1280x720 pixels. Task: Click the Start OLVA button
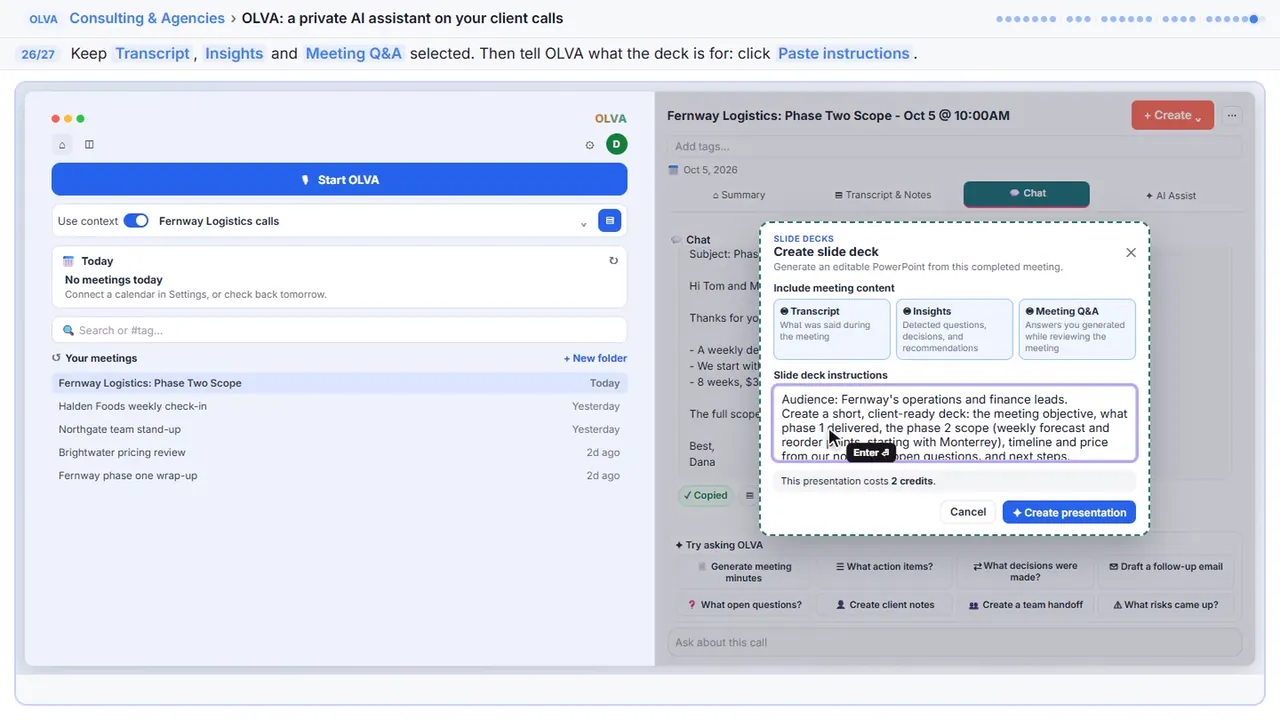[x=340, y=180]
